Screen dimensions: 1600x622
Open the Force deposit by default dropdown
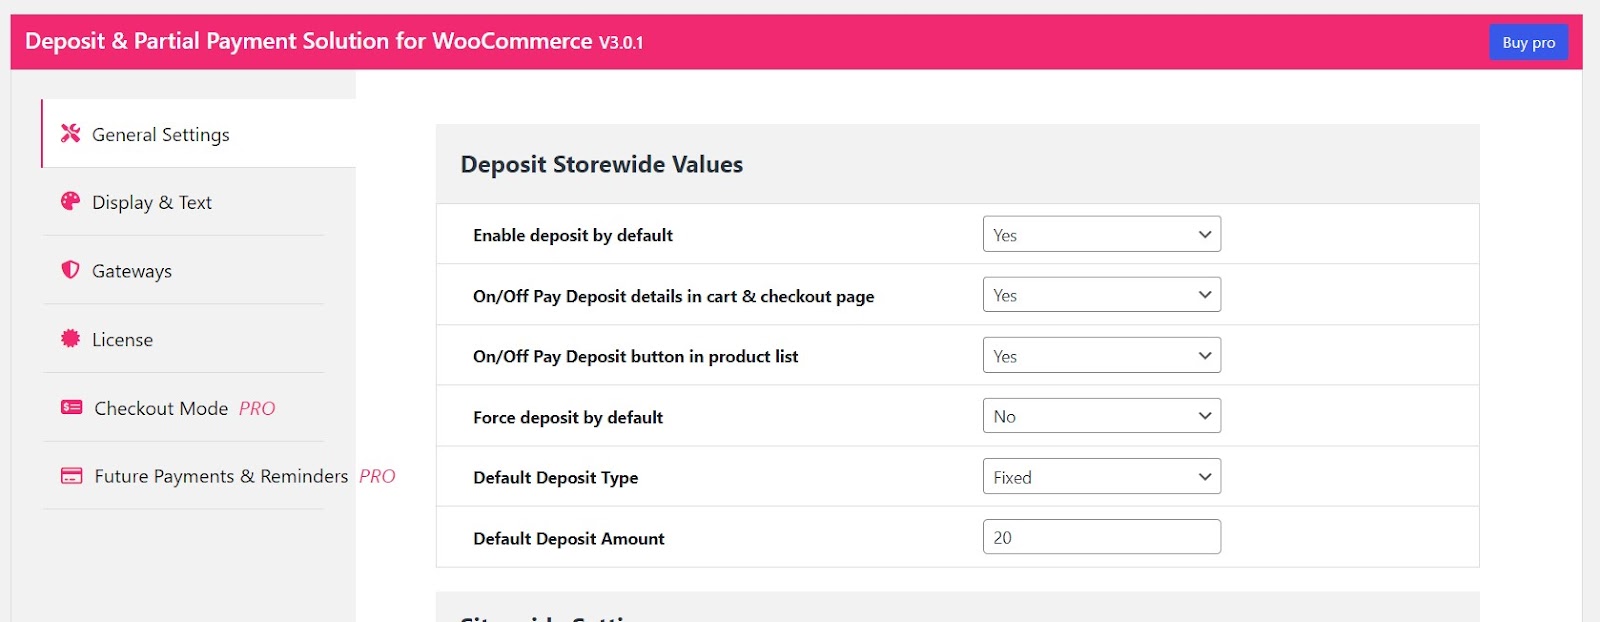pyautogui.click(x=1101, y=416)
